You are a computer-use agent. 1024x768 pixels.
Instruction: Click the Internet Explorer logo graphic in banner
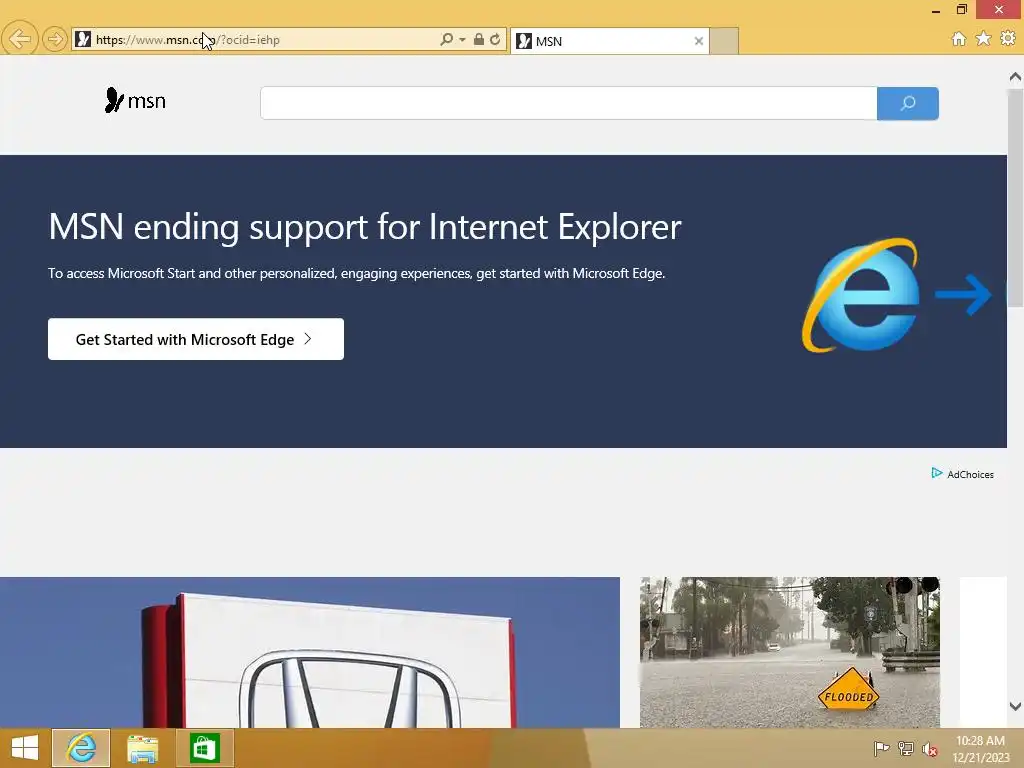click(861, 295)
